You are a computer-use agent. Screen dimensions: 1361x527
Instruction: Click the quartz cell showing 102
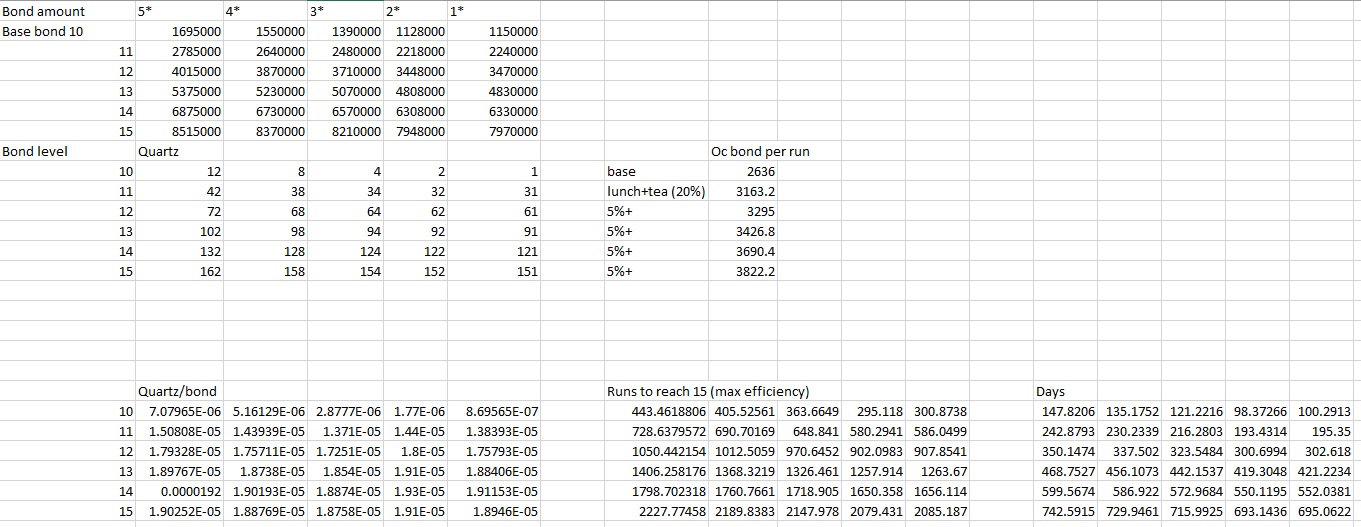pos(179,231)
